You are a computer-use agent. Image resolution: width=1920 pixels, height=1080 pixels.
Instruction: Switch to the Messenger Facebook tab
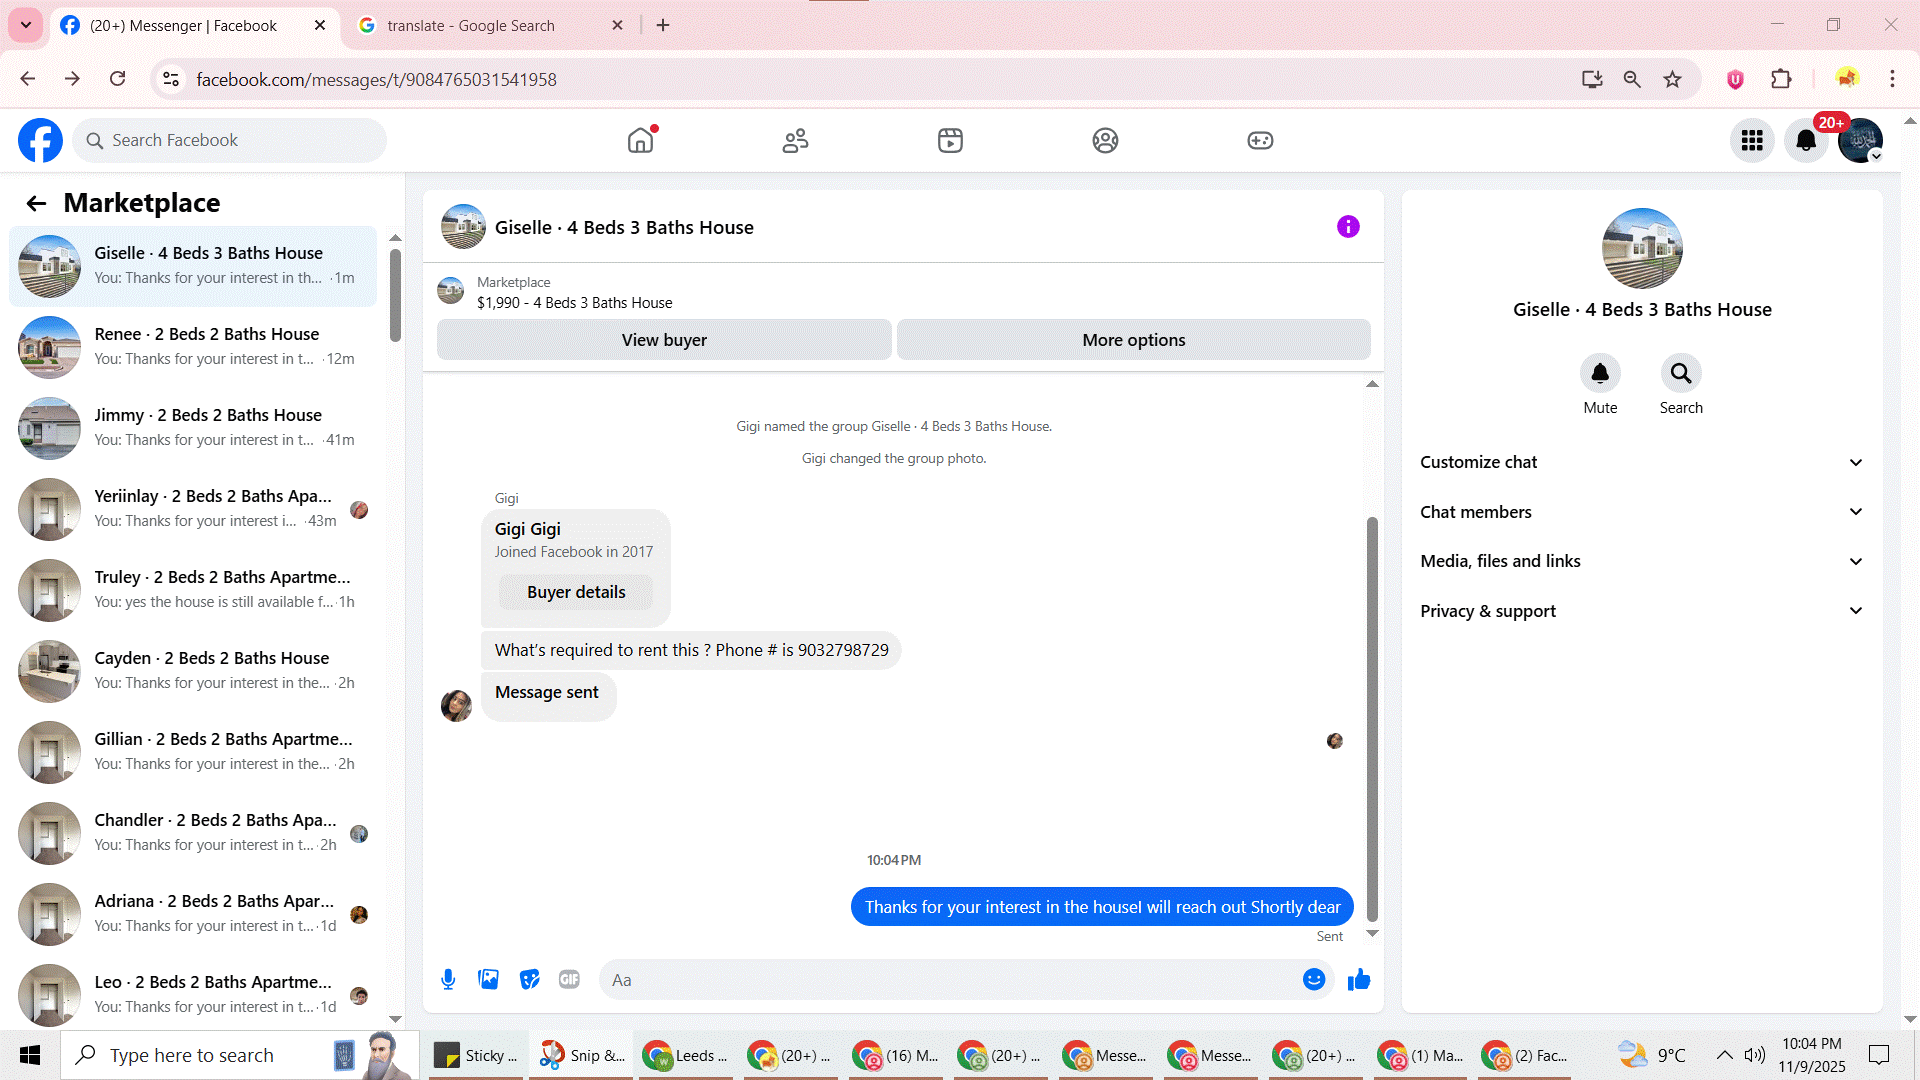coord(193,26)
